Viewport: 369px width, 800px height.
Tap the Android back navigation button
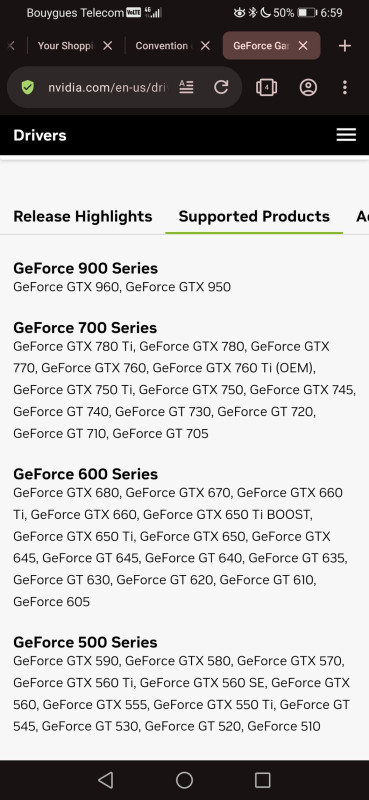coord(105,780)
